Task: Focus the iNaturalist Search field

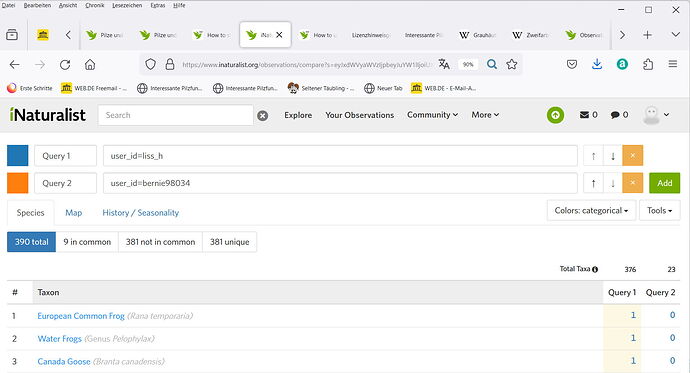Action: [176, 115]
